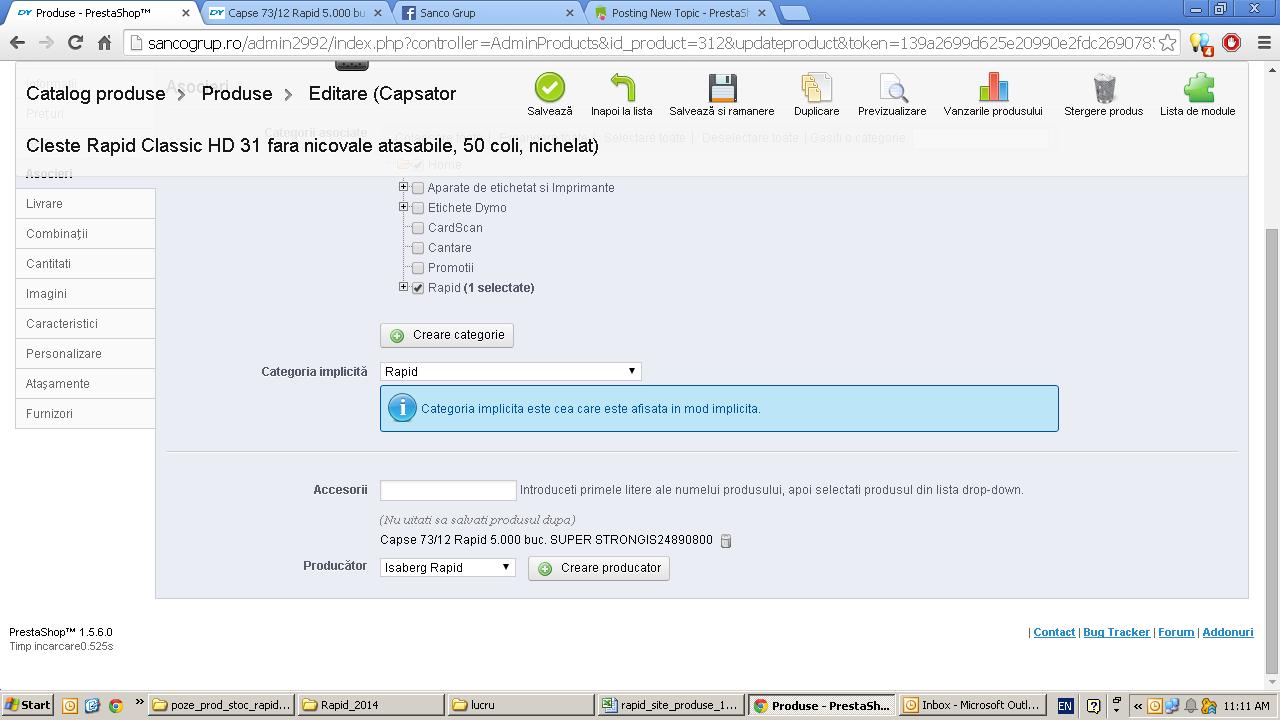Open the Livrare tab
The image size is (1280, 720).
coord(85,204)
